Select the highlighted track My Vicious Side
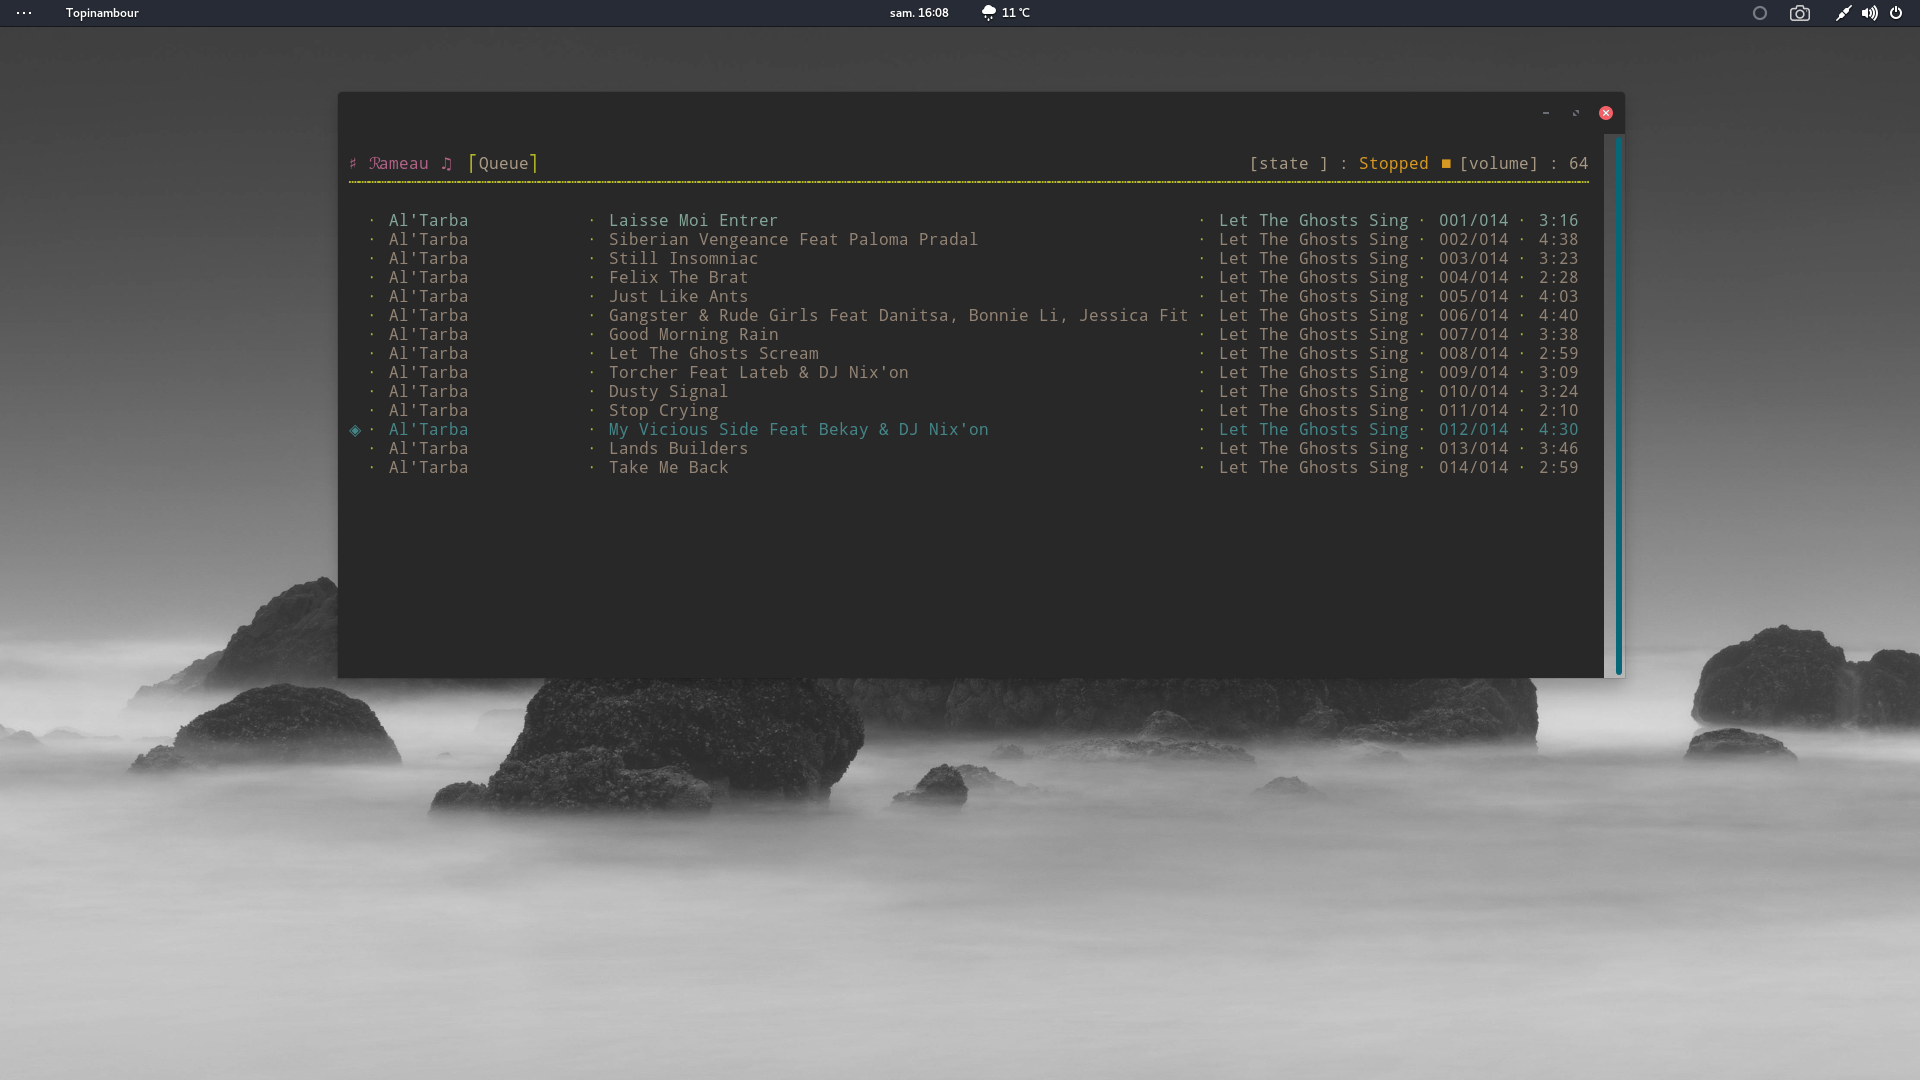The height and width of the screenshot is (1080, 1920). pos(797,429)
